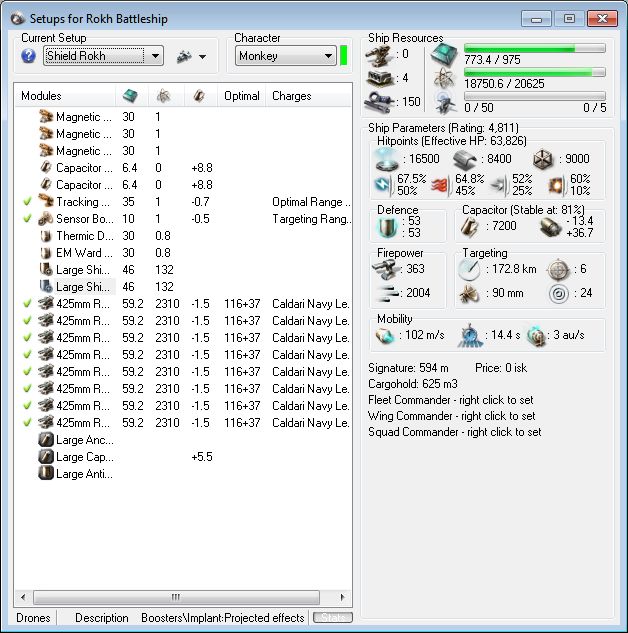Click the powergrid usage bar 773.4 / 975
Image resolution: width=628 pixels, height=633 pixels.
pyautogui.click(x=534, y=49)
